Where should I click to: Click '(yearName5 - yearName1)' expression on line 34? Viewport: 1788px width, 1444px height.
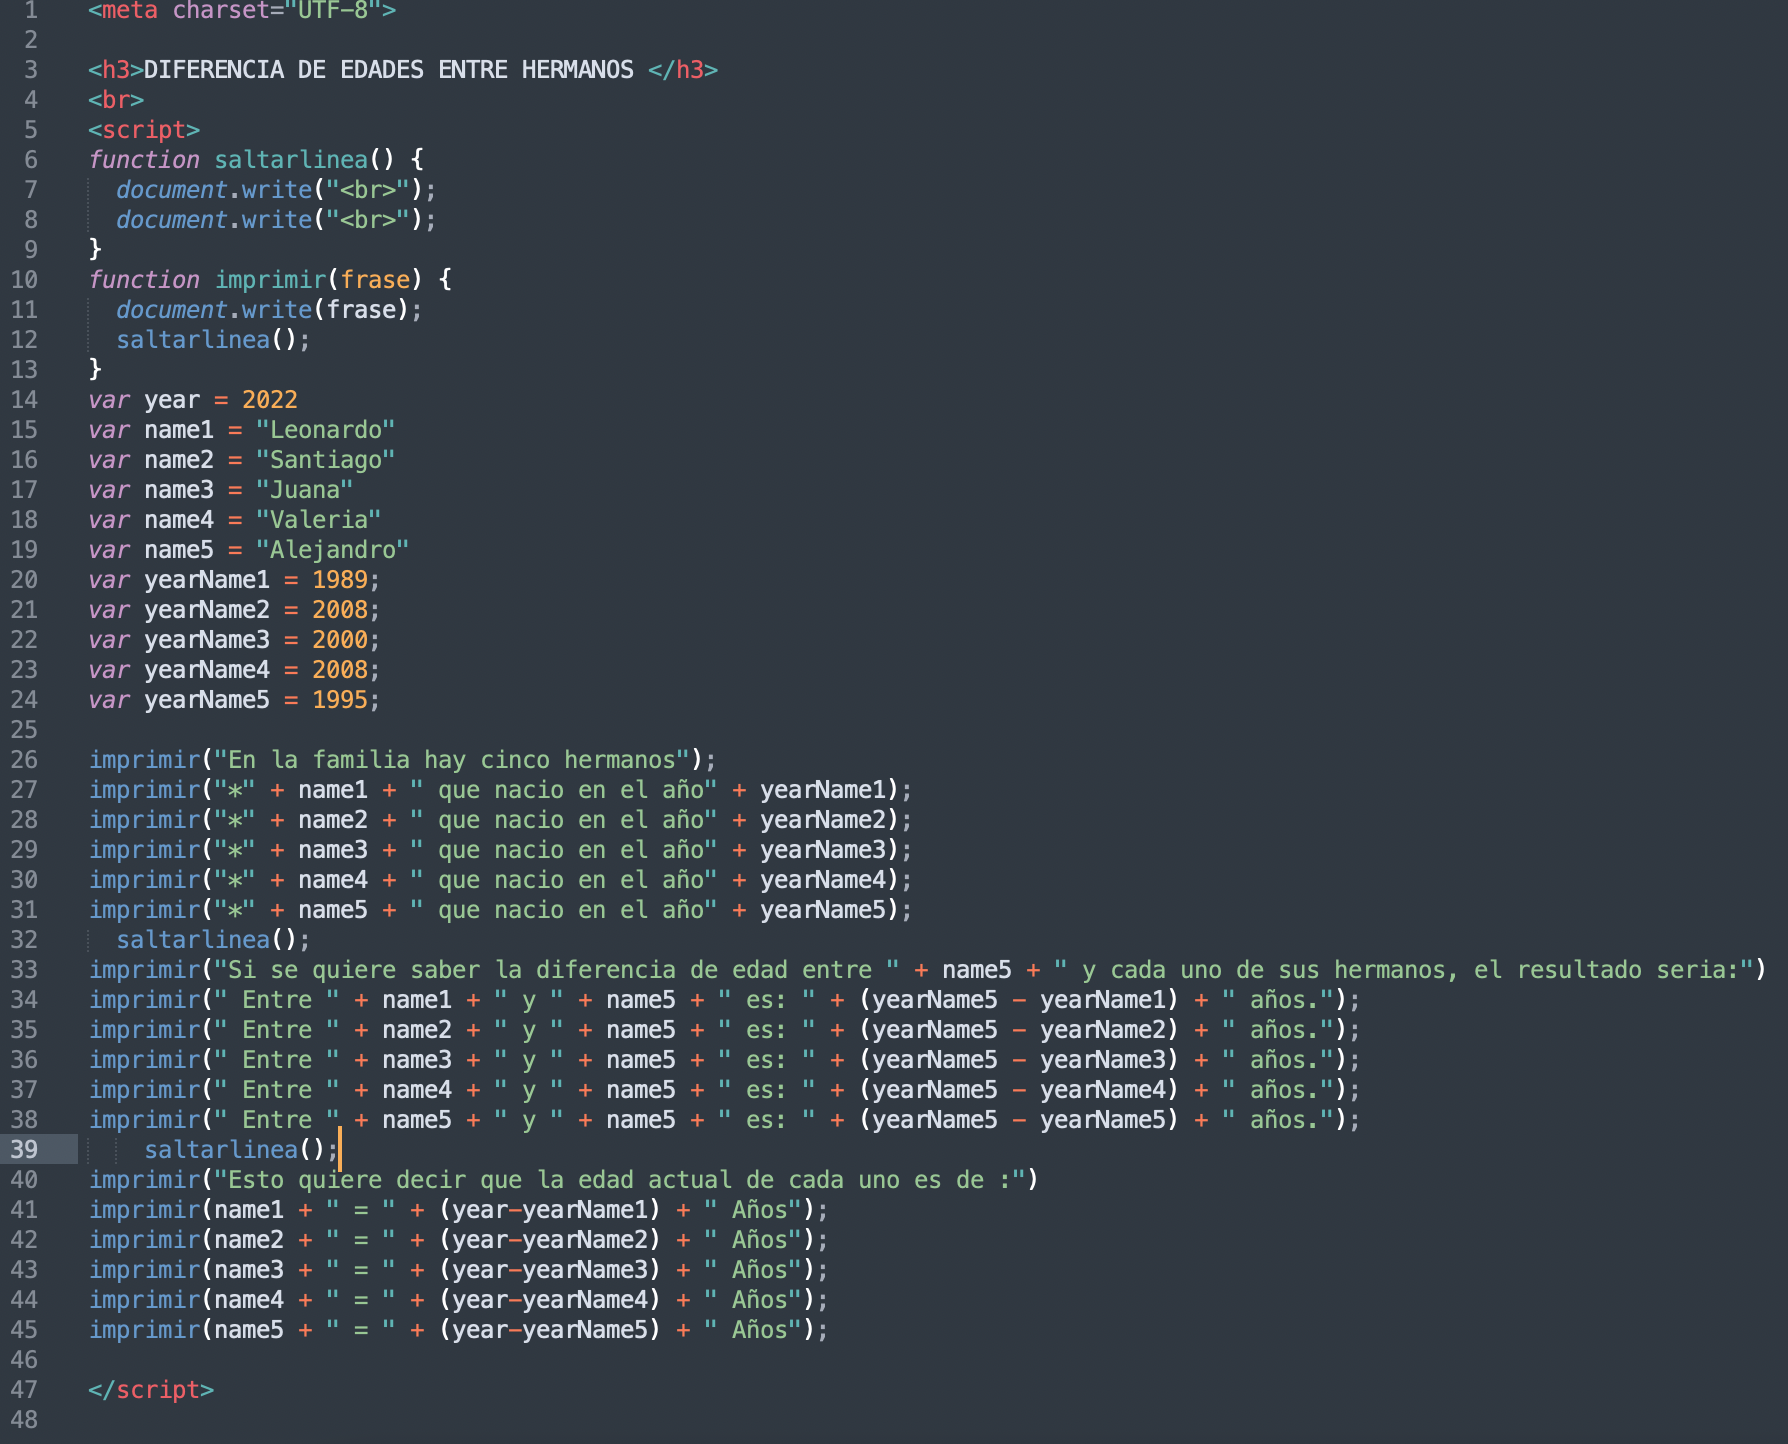pos(1019,1000)
